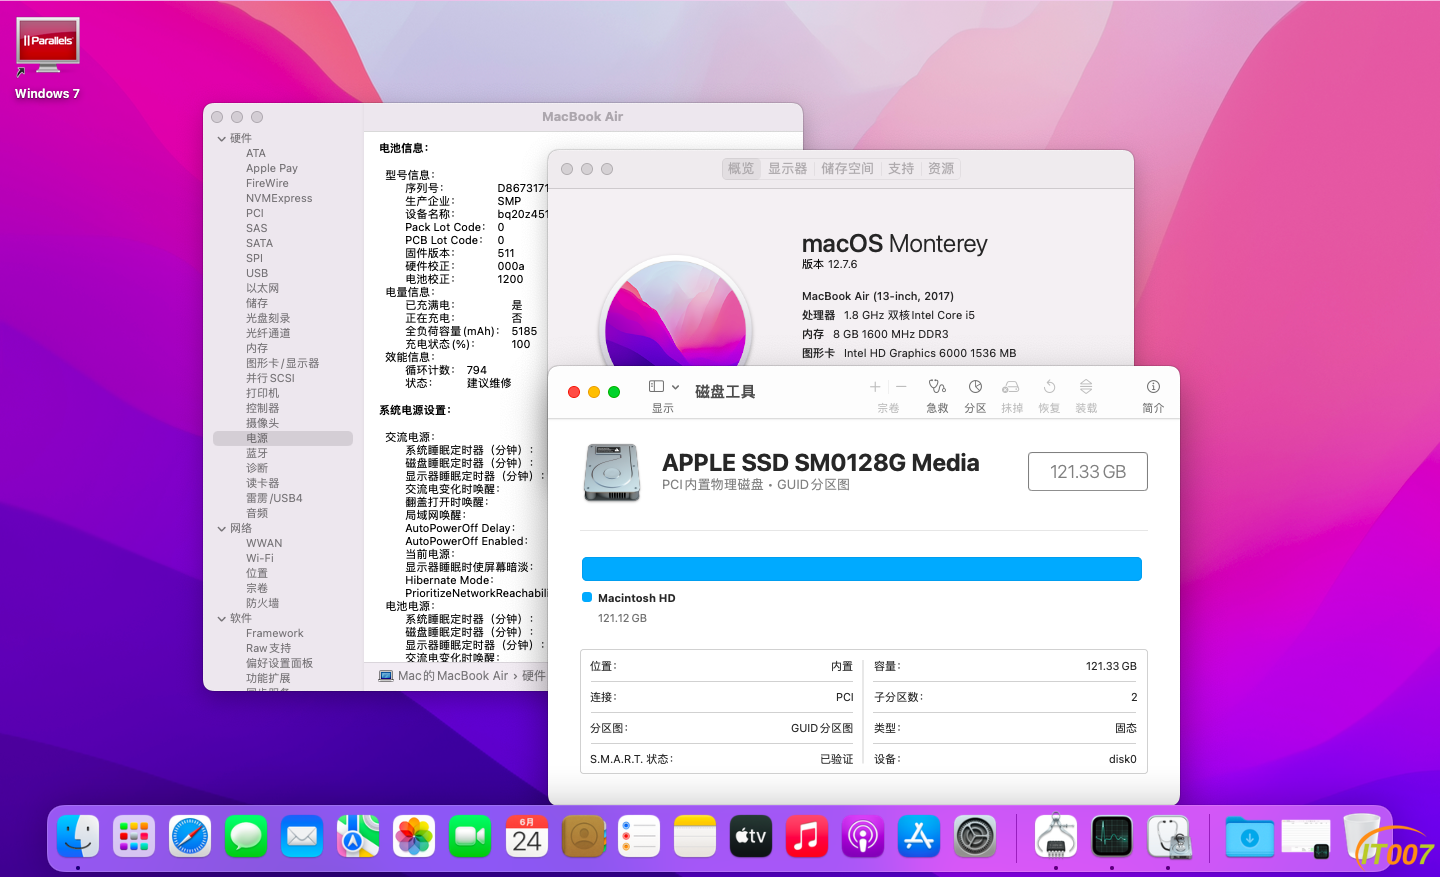Open Activity Monitor from the Dock
Image resolution: width=1440 pixels, height=877 pixels.
pyautogui.click(x=1112, y=836)
